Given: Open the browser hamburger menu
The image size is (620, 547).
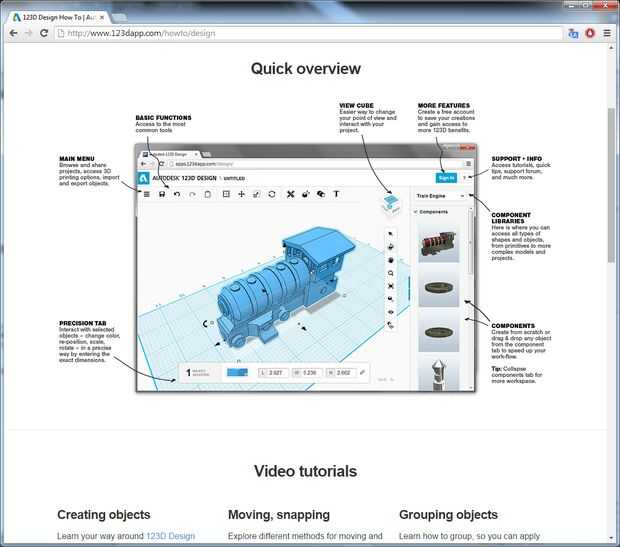Looking at the screenshot, I should pyautogui.click(x=607, y=33).
